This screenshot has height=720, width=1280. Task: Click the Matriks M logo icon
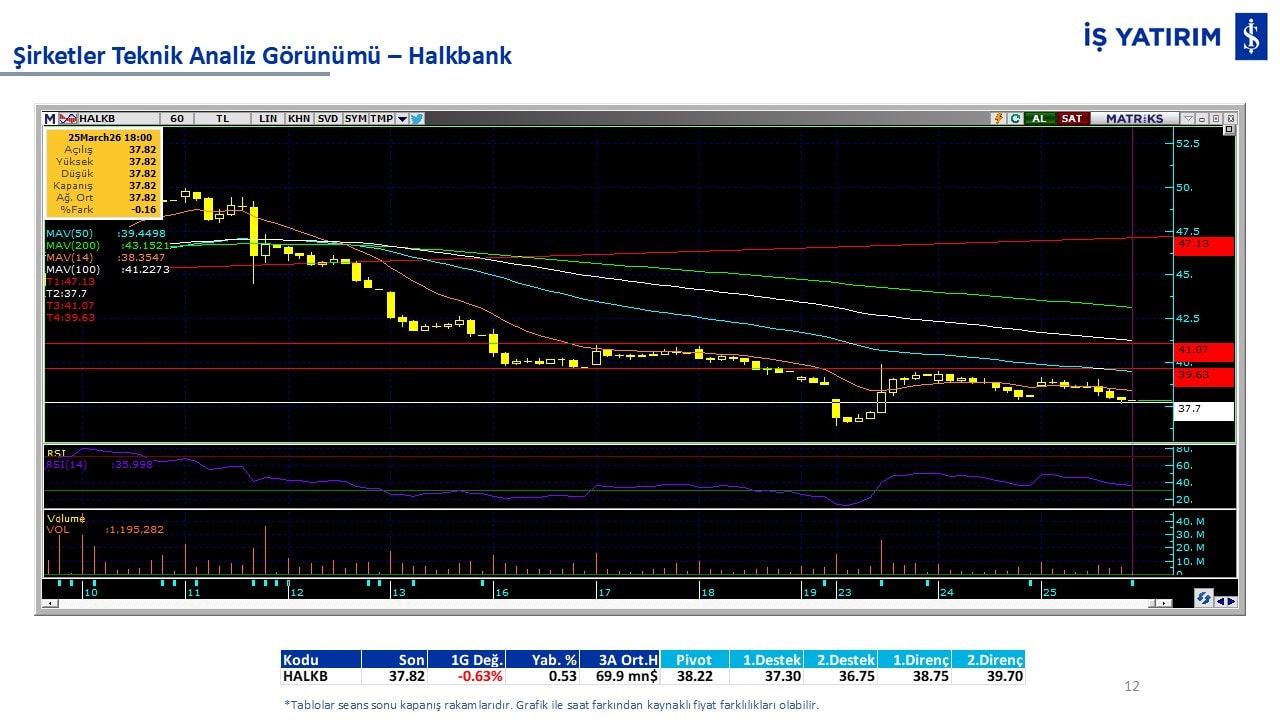point(50,118)
